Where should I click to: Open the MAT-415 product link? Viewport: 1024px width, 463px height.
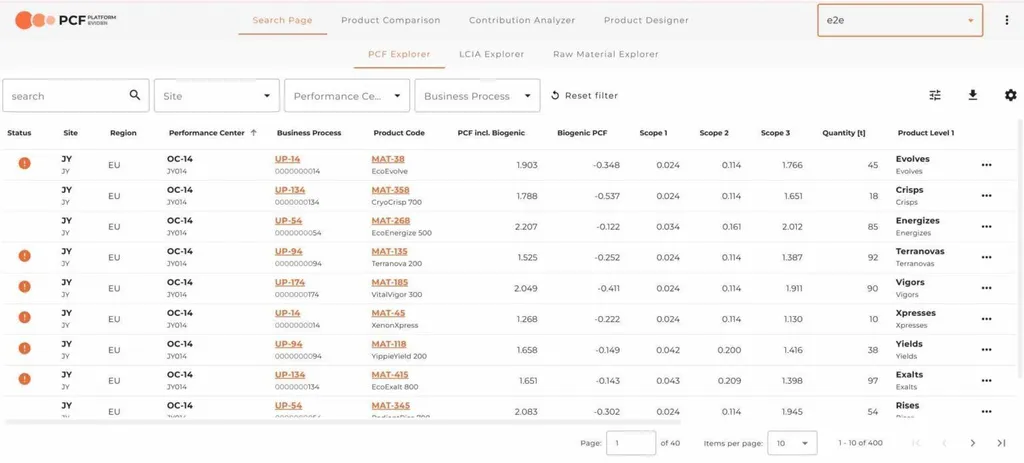click(390, 375)
